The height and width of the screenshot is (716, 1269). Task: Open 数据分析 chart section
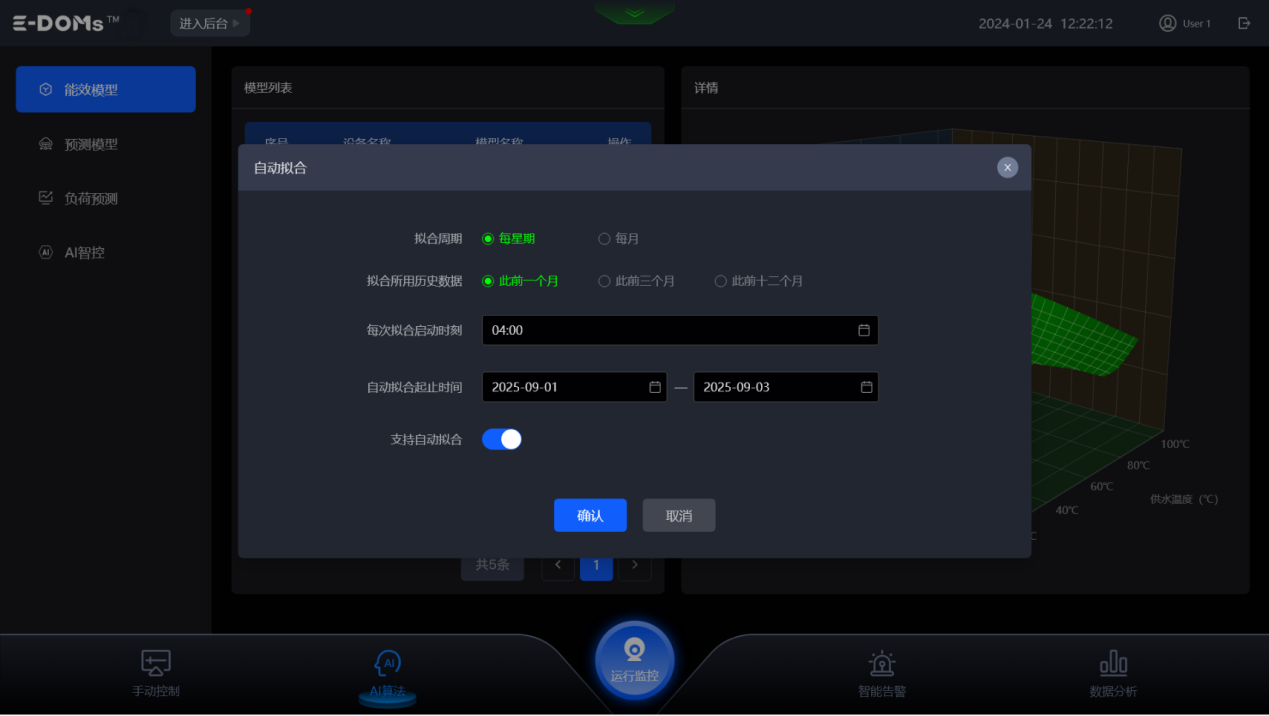point(1113,673)
